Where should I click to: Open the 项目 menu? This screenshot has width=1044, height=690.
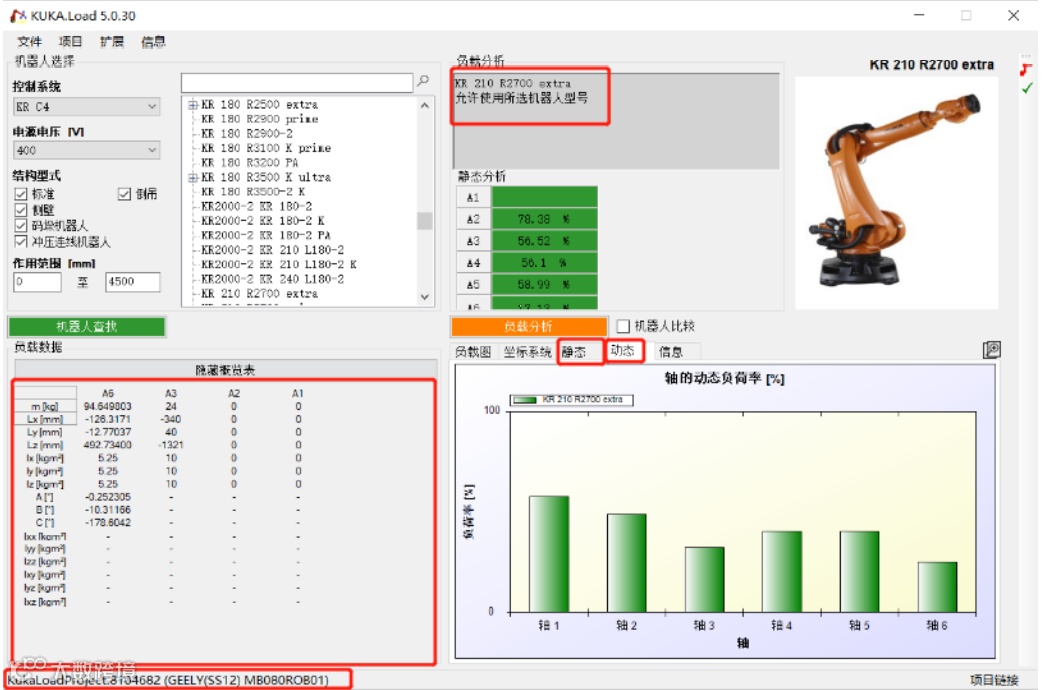(70, 41)
